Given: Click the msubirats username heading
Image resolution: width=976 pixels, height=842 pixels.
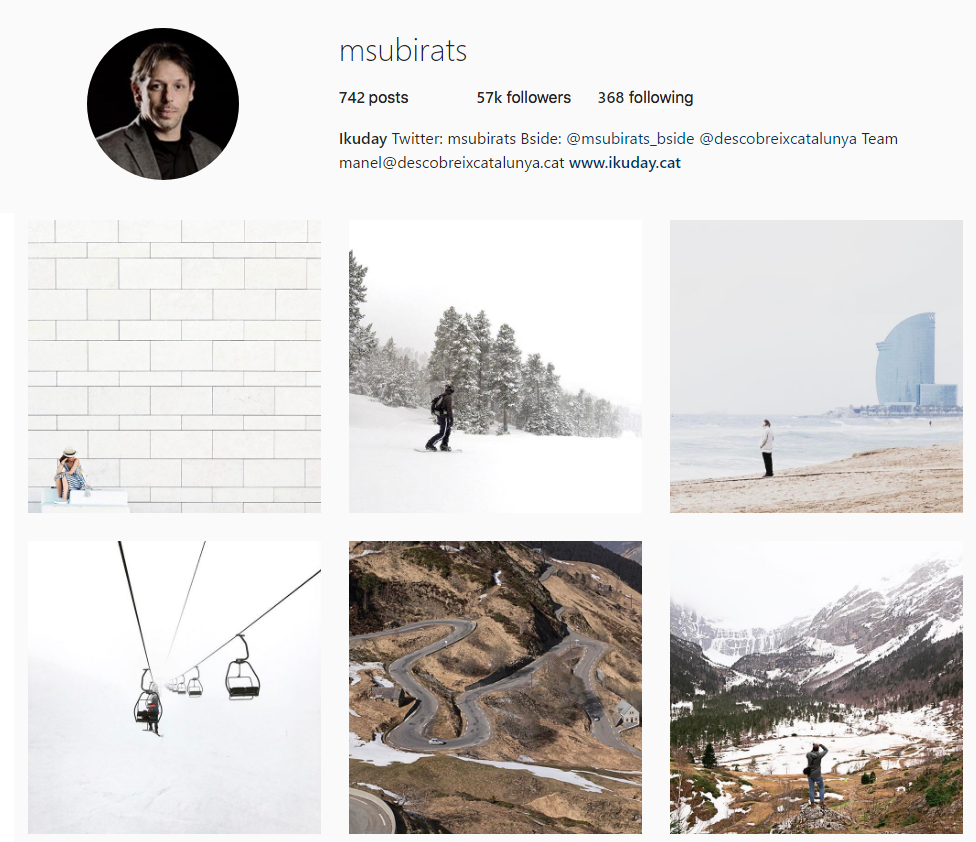Looking at the screenshot, I should pyautogui.click(x=403, y=50).
